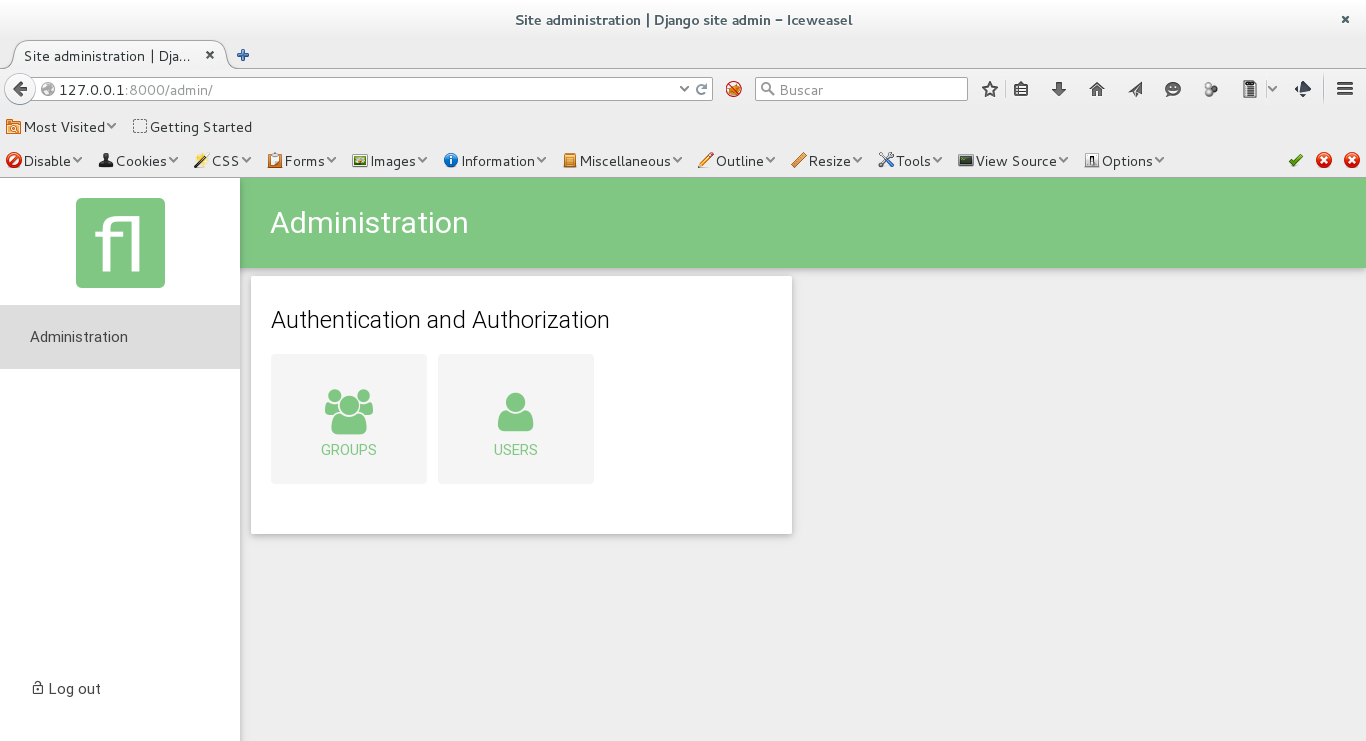Bookmark this page with the star icon
Viewport: 1366px width, 741px height.
point(989,89)
